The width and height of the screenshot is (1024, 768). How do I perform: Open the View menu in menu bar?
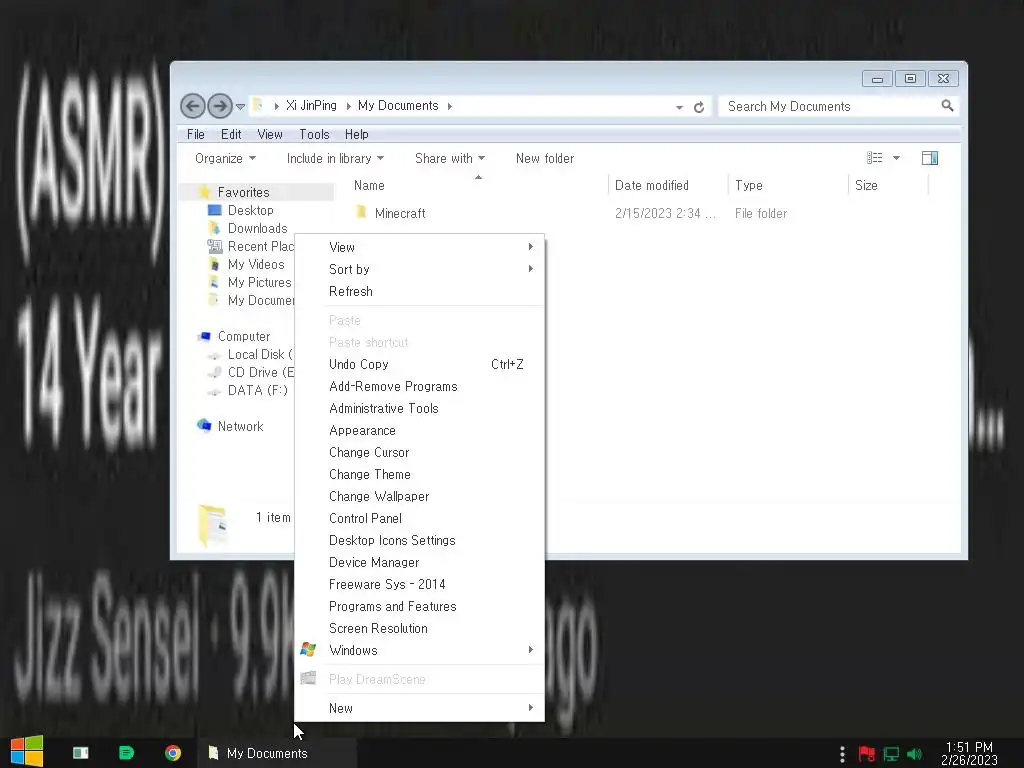click(x=270, y=134)
